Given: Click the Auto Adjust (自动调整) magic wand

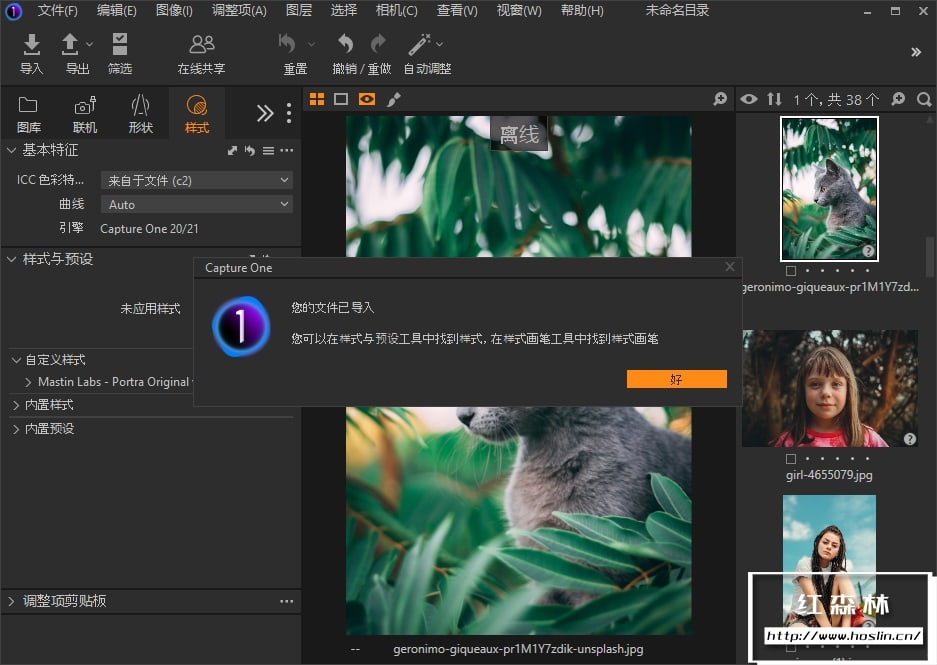Looking at the screenshot, I should pos(420,45).
